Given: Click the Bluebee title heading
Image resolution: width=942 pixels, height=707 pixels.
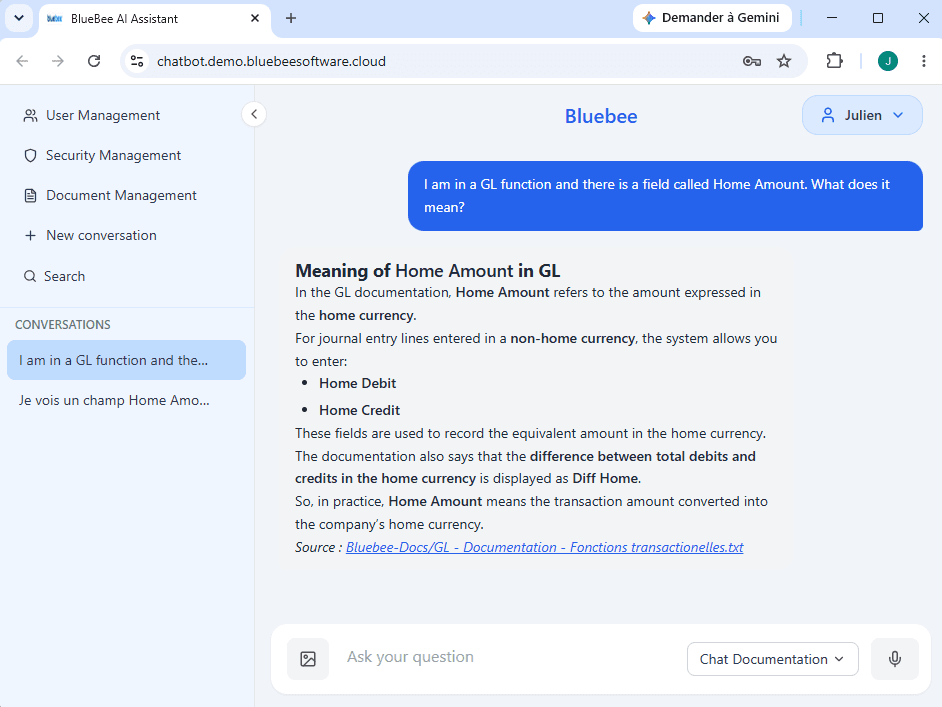Looking at the screenshot, I should point(601,116).
